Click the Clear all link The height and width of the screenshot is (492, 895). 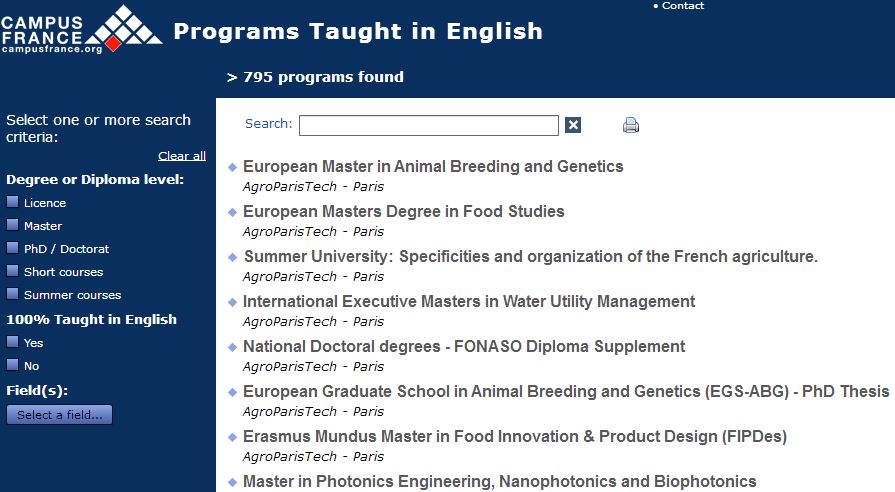coord(182,156)
